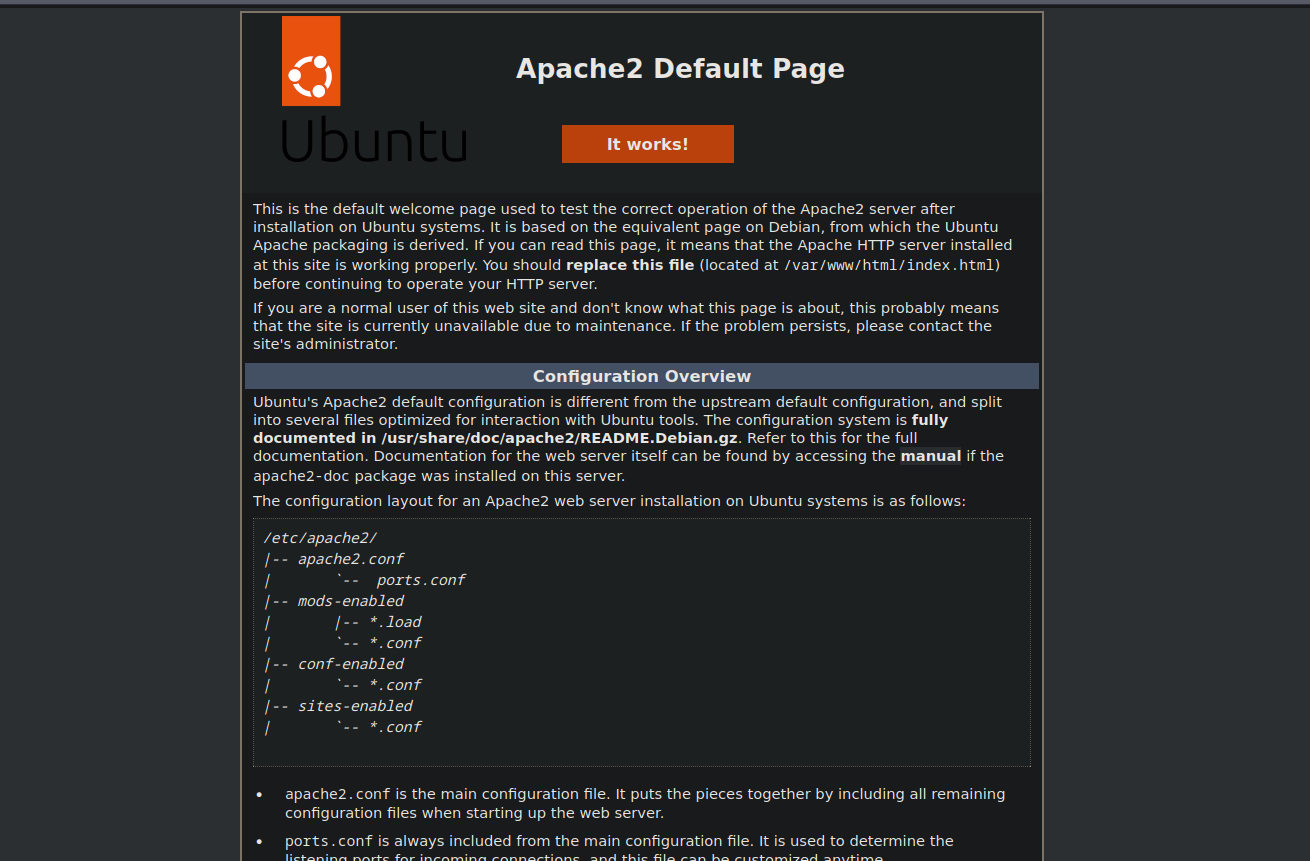This screenshot has width=1310, height=861.
Task: Click the "|-- conf-enabled" tree line
Action: (334, 664)
